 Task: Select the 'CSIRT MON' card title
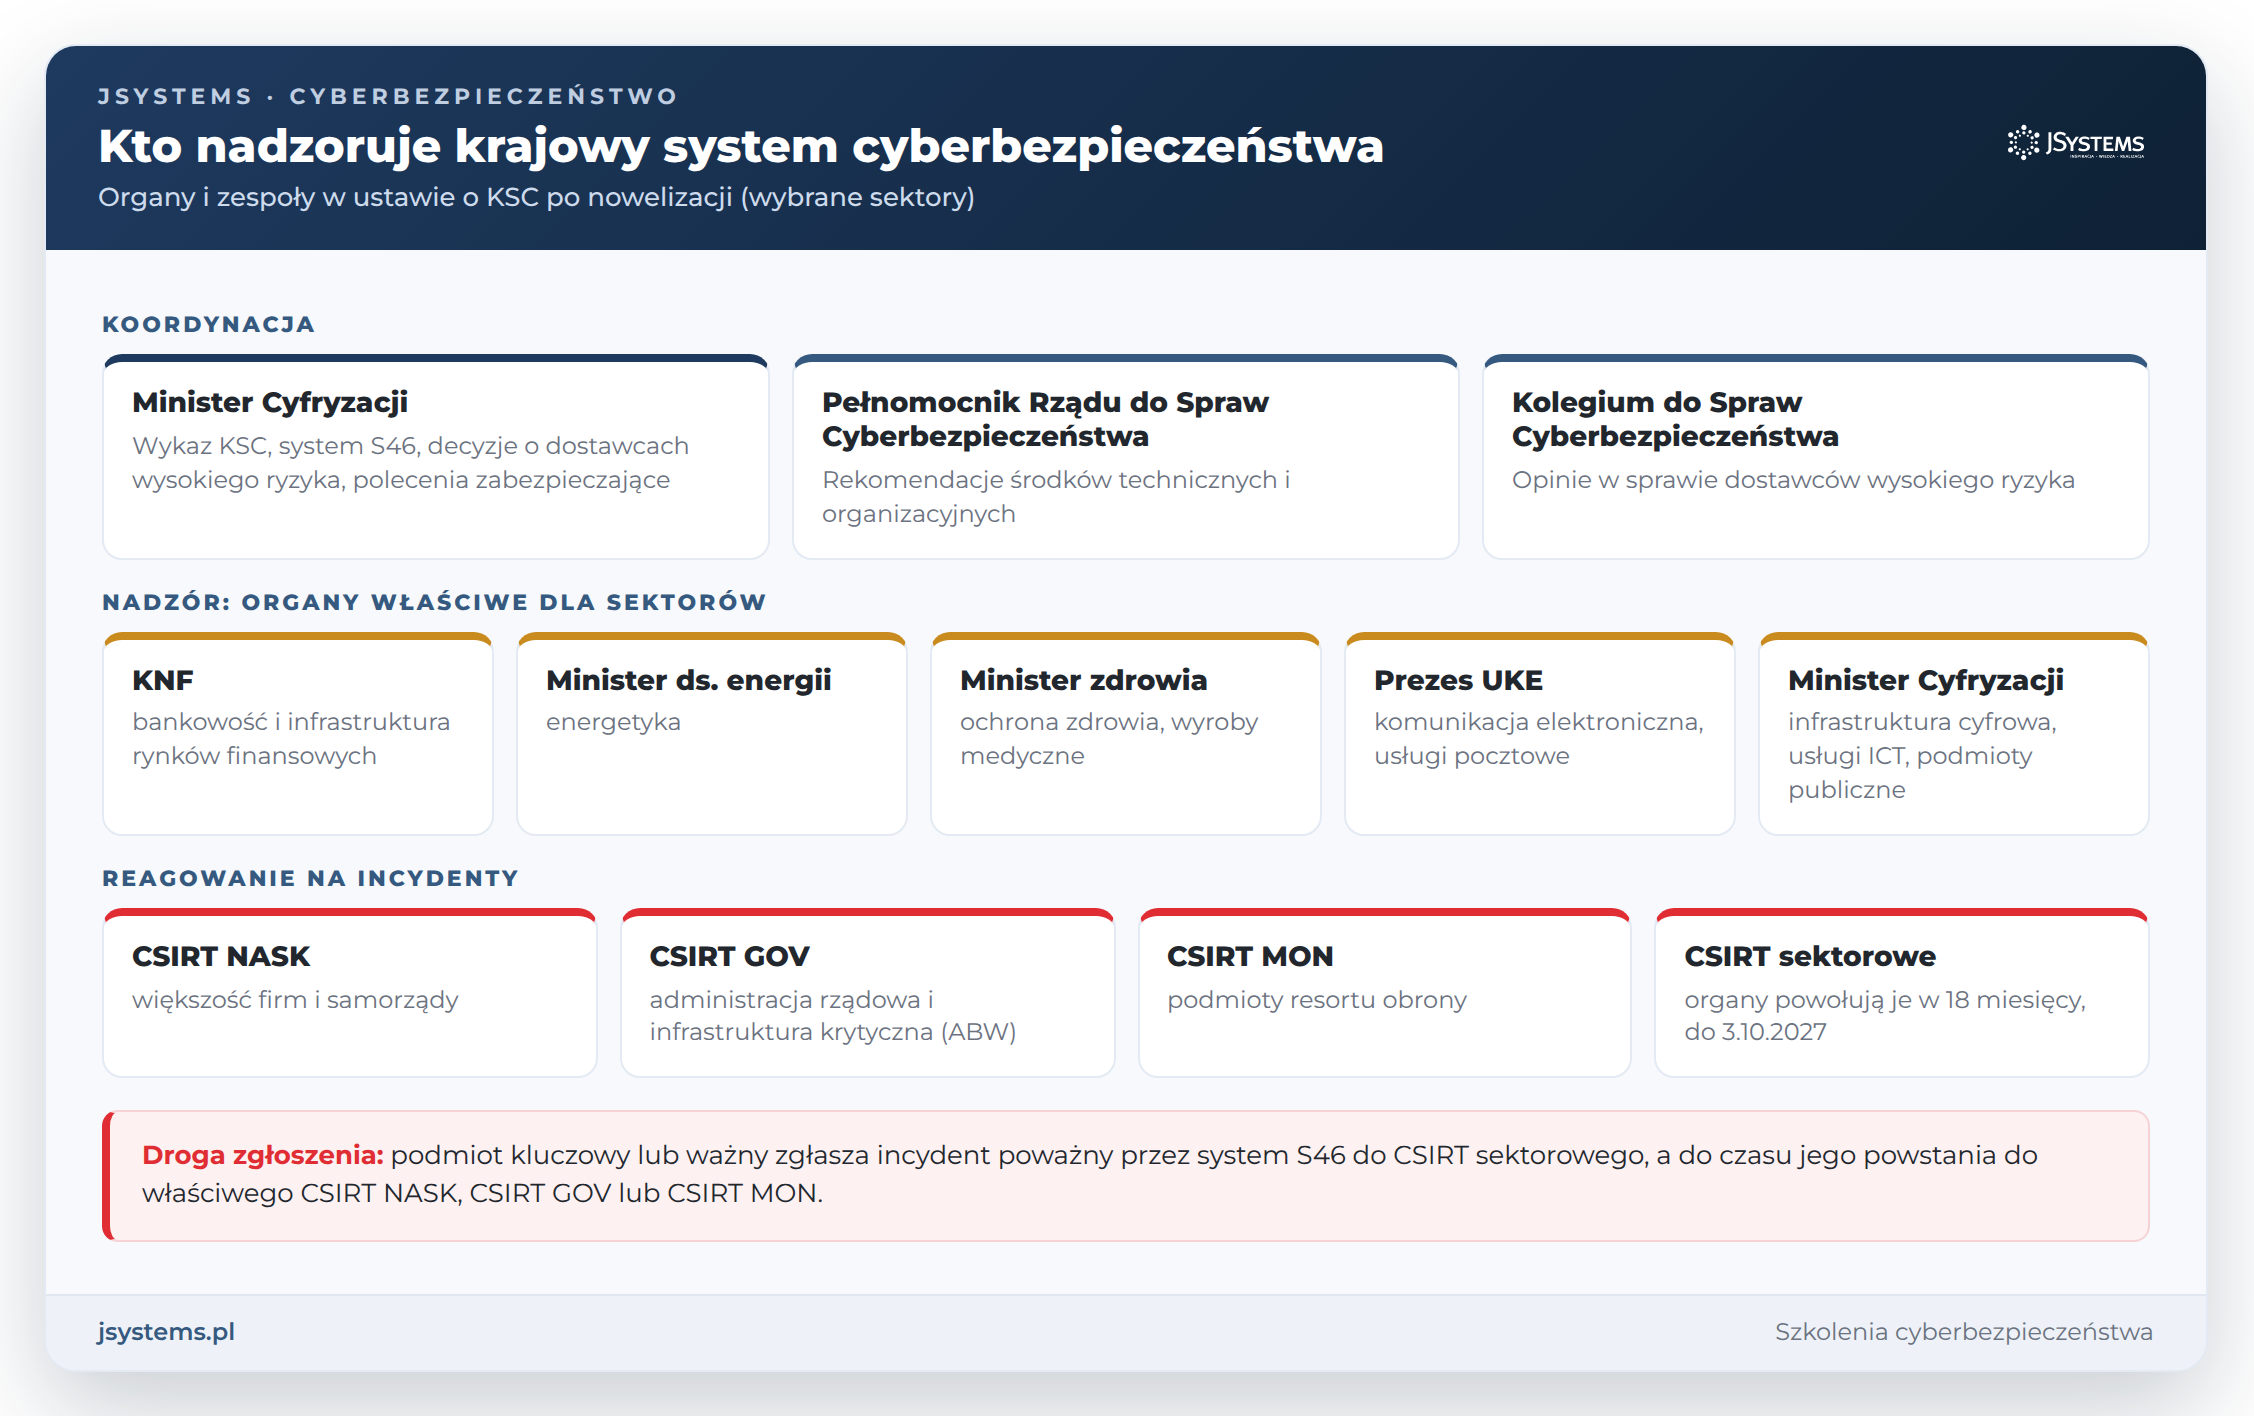[1250, 956]
